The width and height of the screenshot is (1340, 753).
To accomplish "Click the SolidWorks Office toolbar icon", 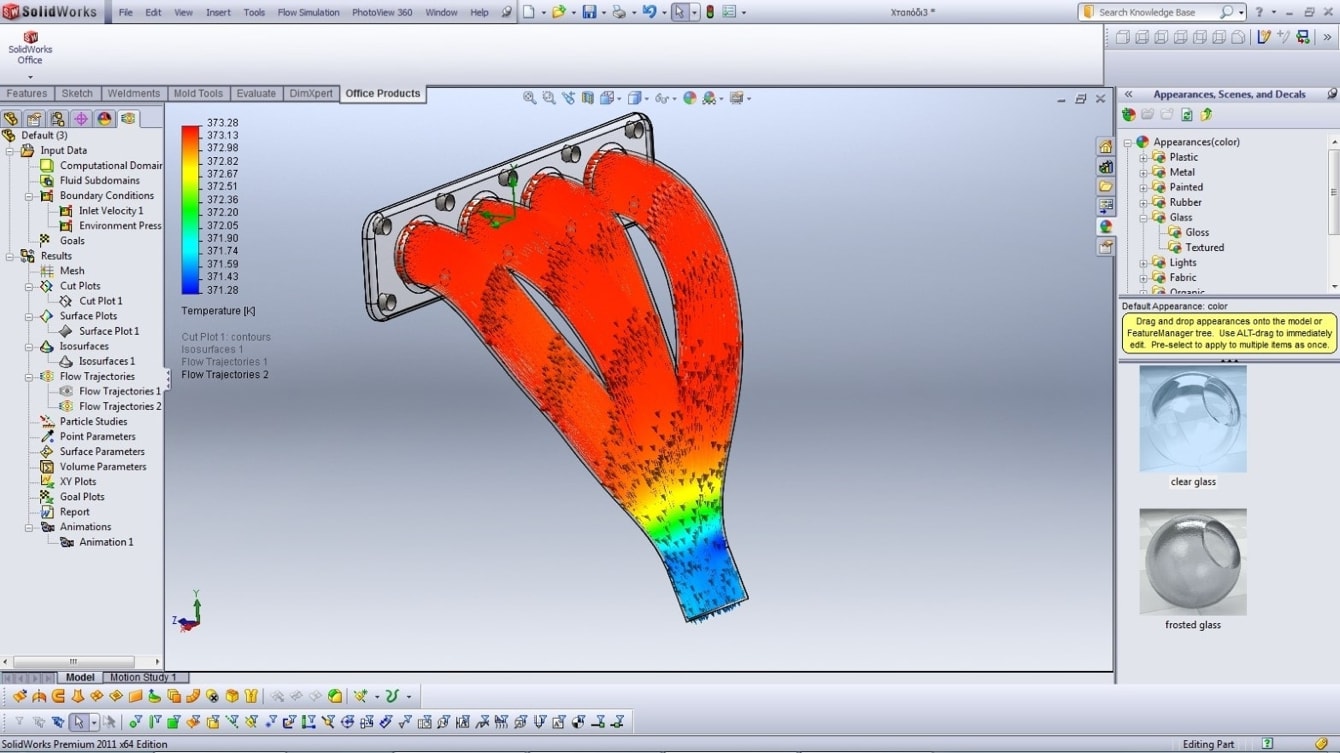I will 30,48.
